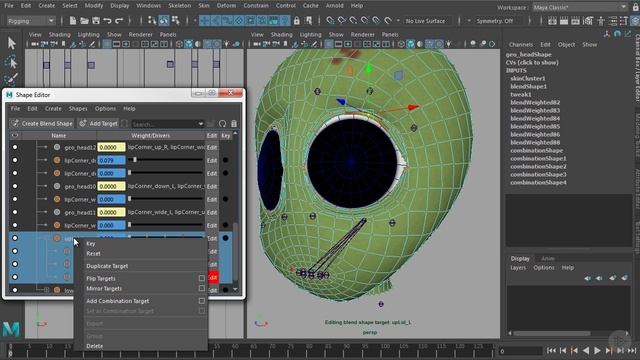Image resolution: width=640 pixels, height=360 pixels.
Task: Open a scene with the folder icon
Action: tap(84, 20)
